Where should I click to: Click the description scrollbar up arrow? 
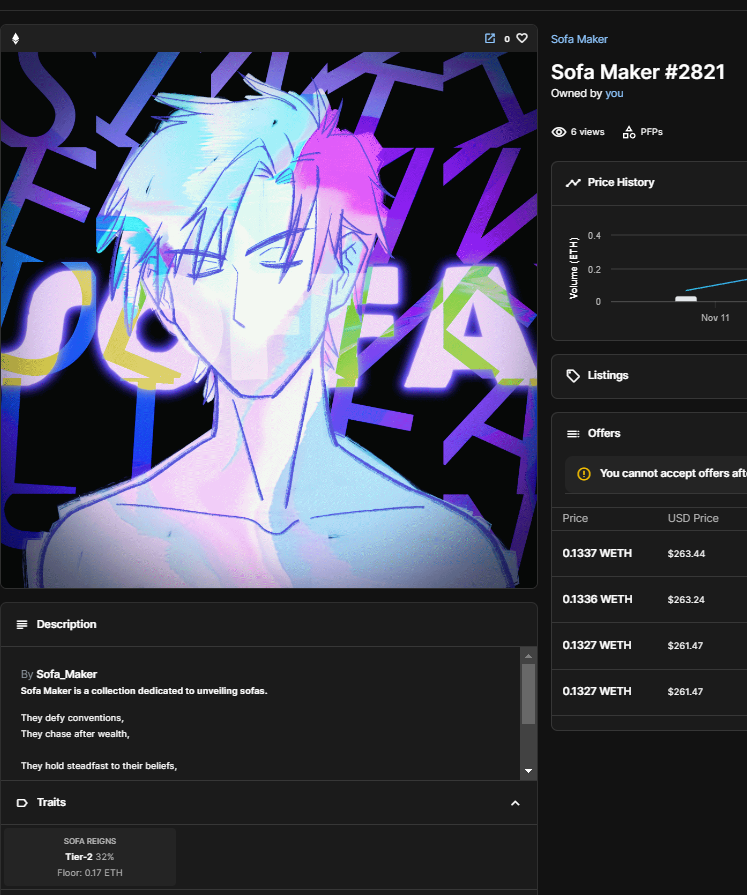pos(528,656)
